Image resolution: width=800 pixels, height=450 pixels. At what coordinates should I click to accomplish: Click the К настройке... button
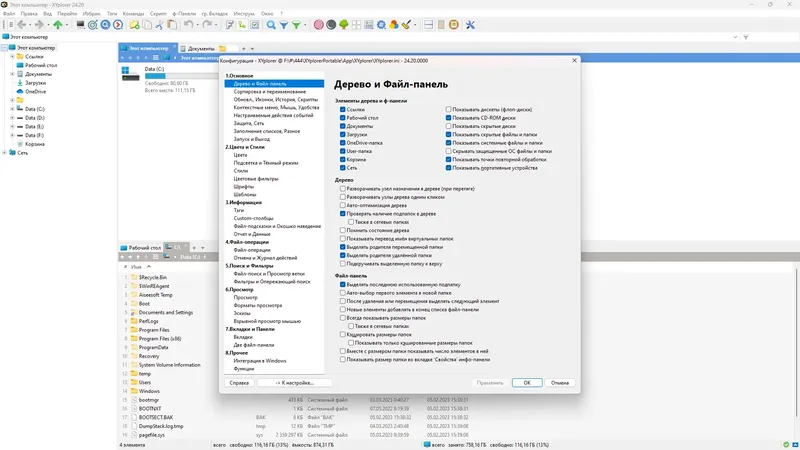pos(294,383)
